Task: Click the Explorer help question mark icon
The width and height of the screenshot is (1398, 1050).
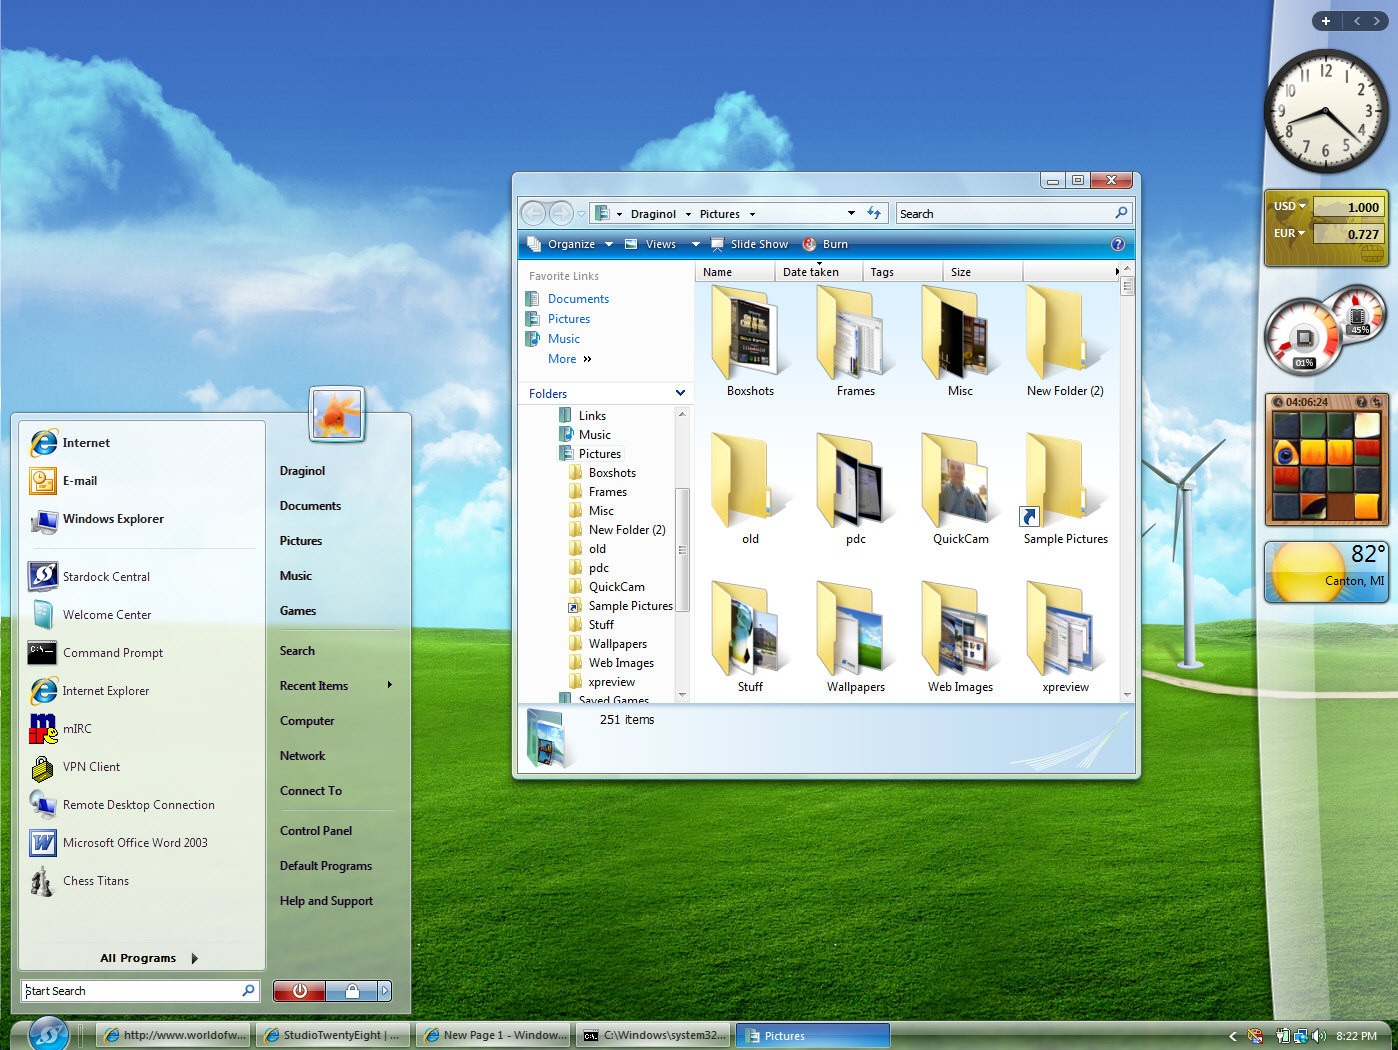Action: click(1118, 244)
